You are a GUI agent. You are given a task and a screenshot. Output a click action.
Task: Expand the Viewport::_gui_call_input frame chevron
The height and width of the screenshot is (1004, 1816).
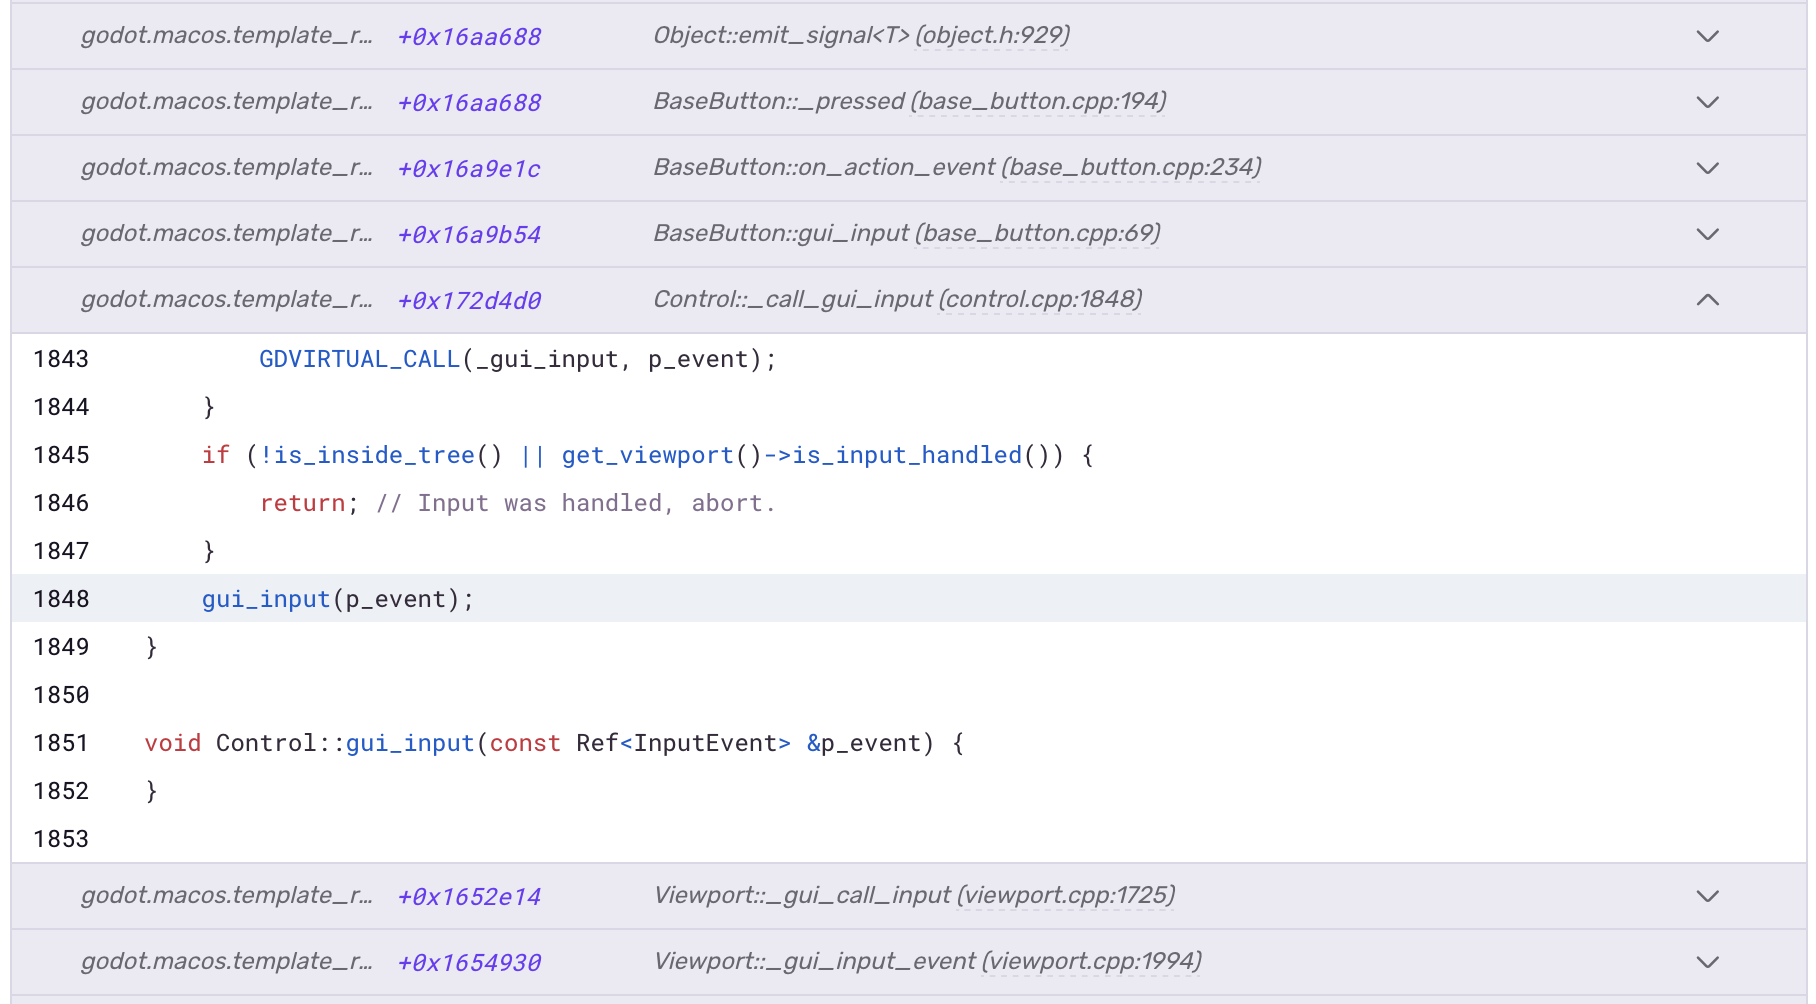pyautogui.click(x=1707, y=896)
